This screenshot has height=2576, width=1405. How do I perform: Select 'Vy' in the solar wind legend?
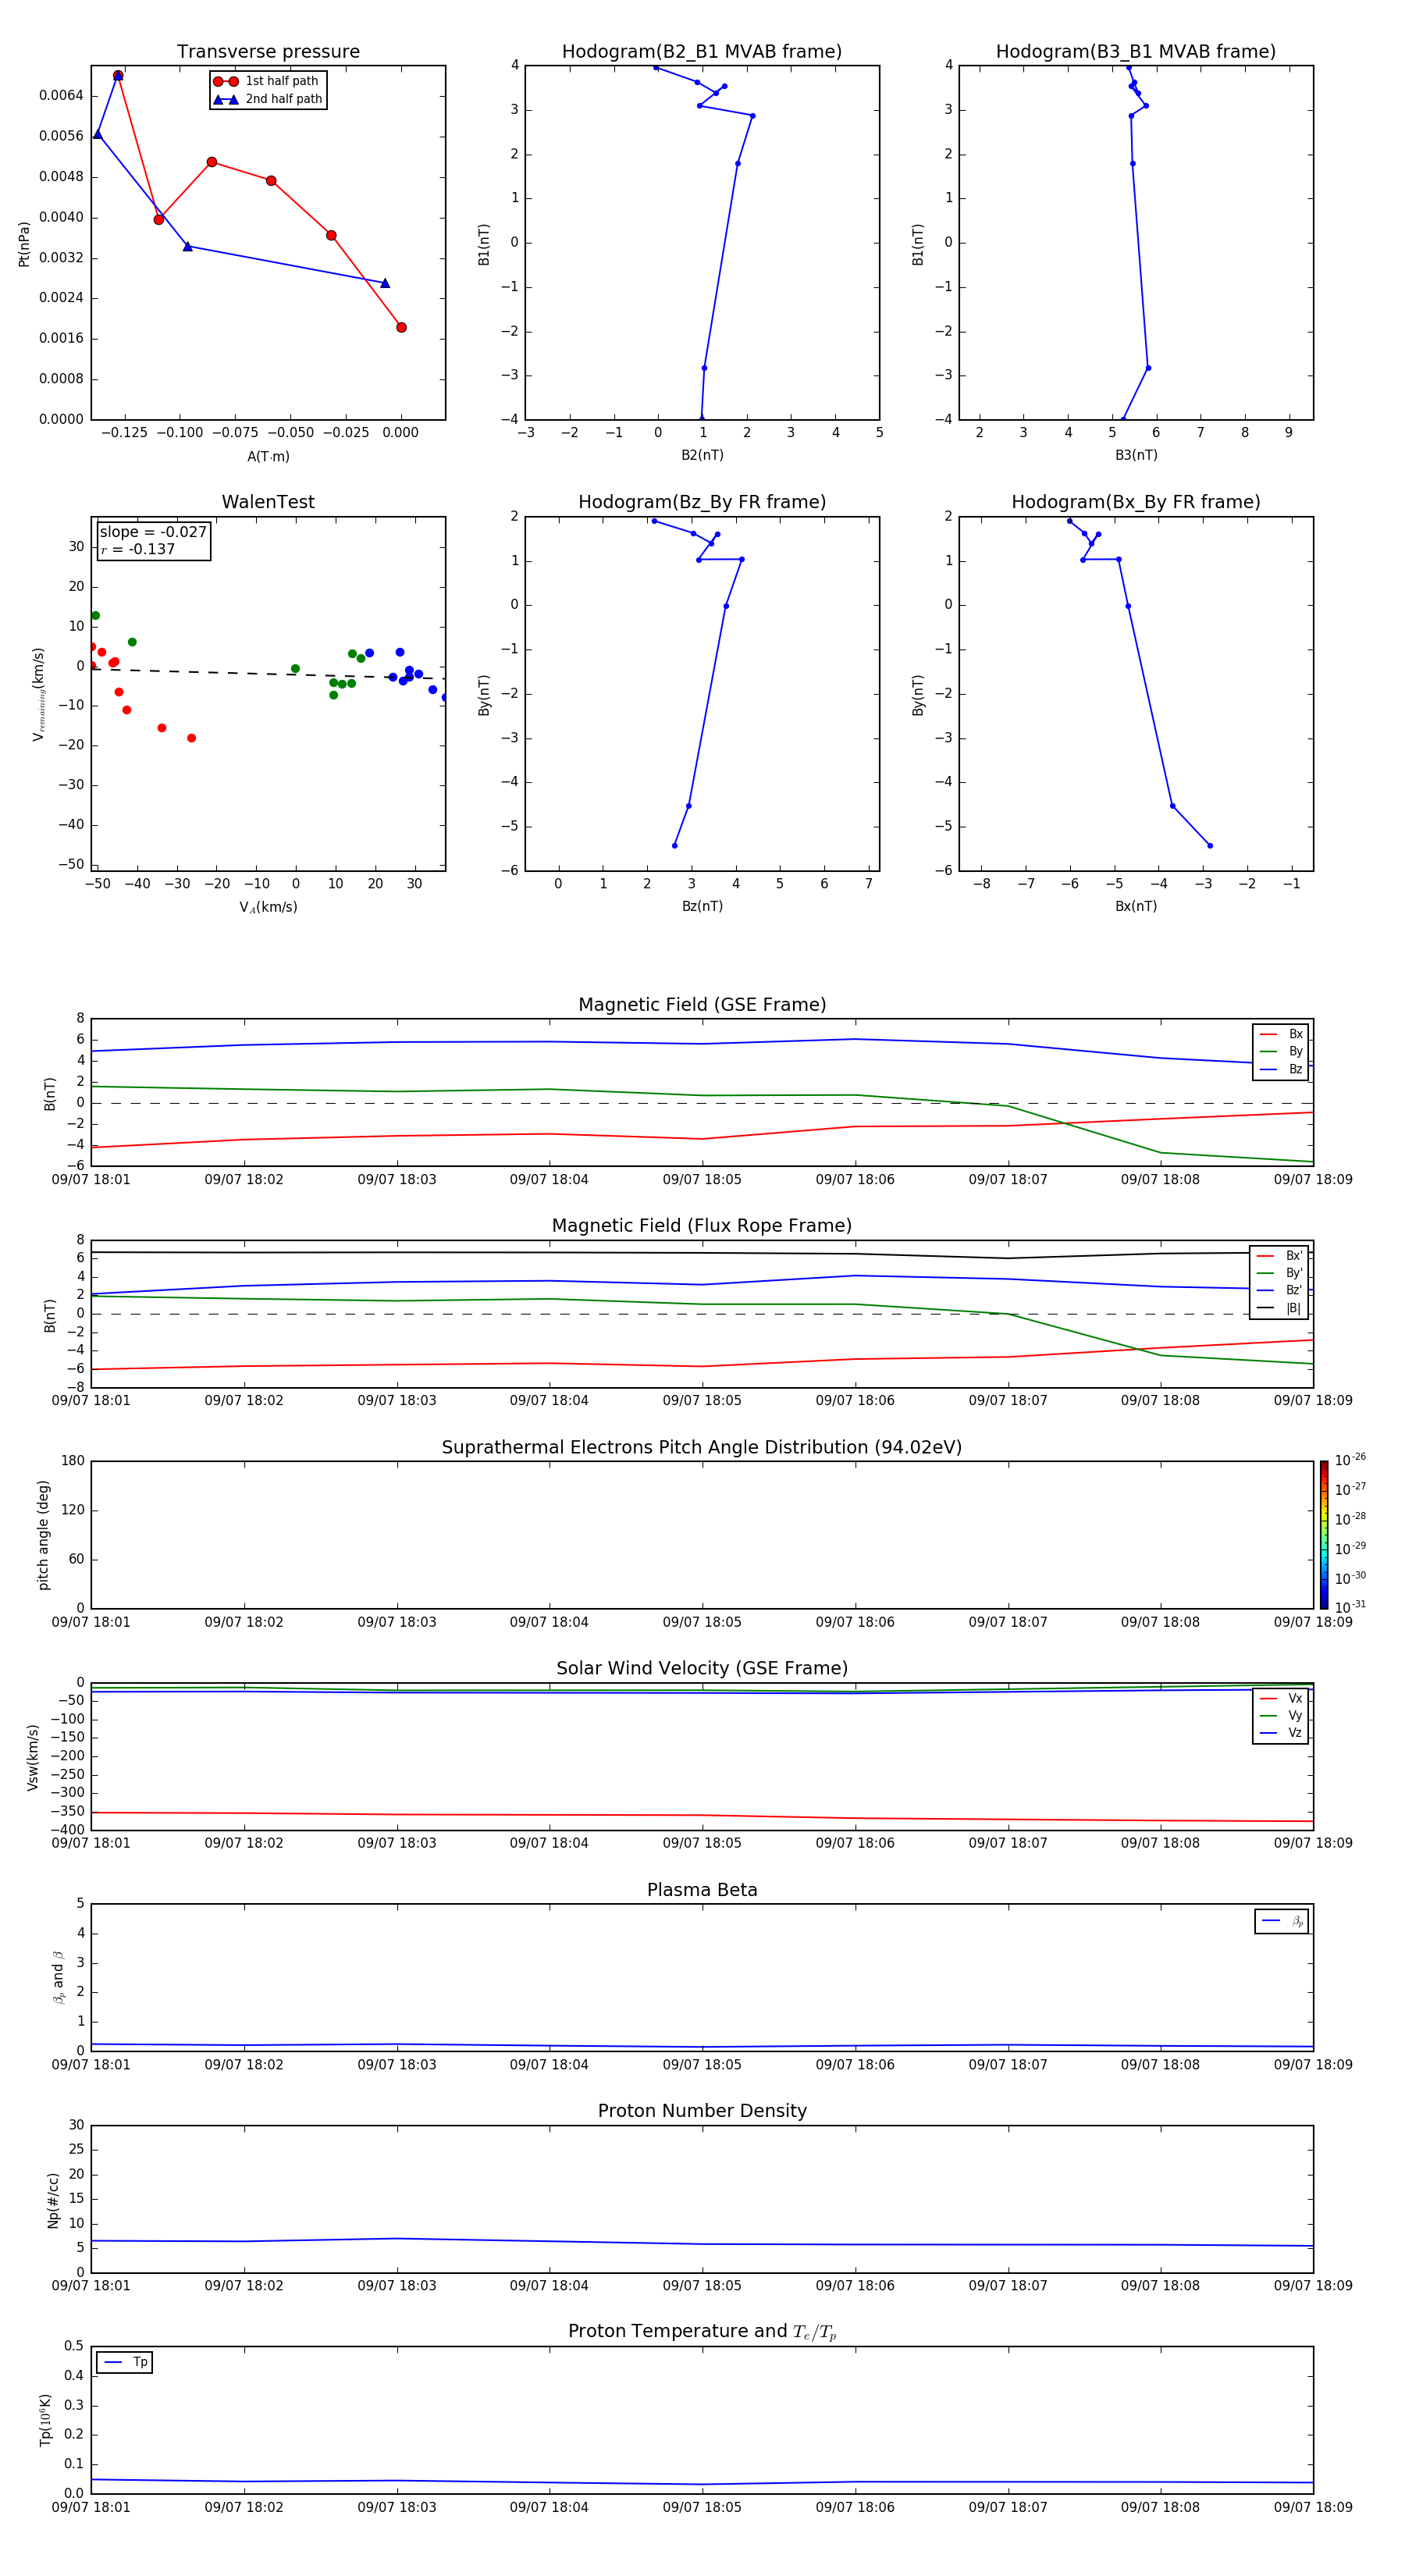click(1281, 1716)
